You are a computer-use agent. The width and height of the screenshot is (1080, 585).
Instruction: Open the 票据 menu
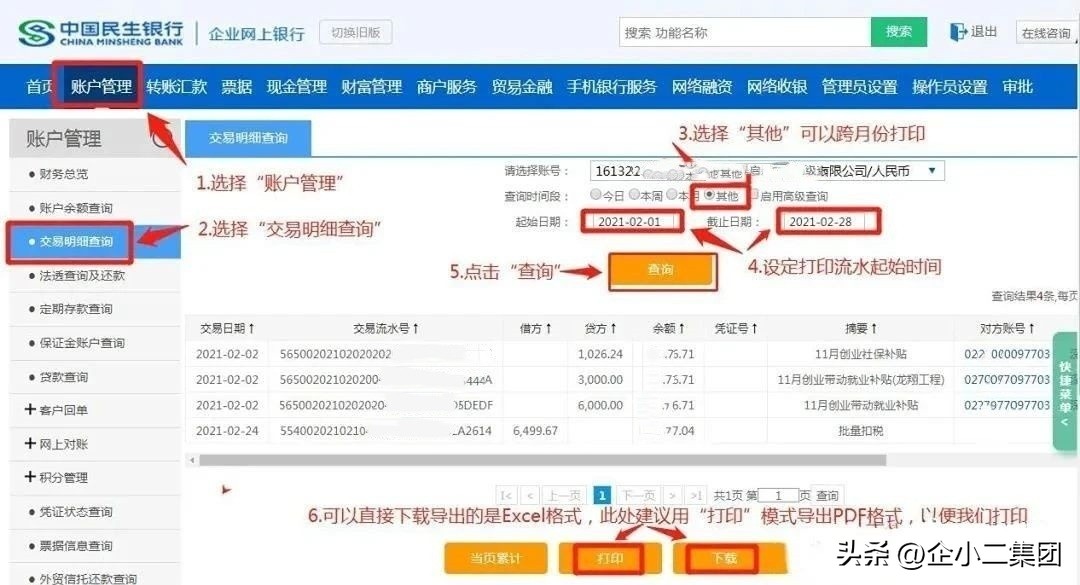click(x=236, y=87)
